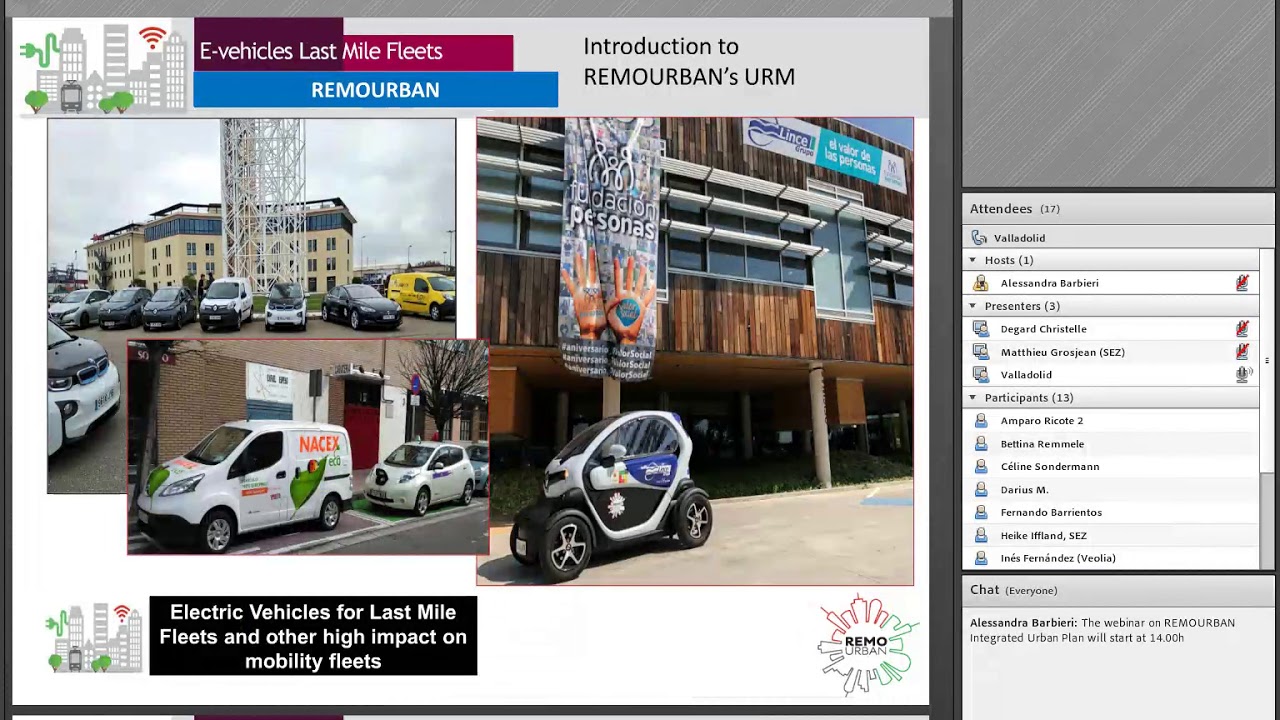Click participant icon beside Amparo Ricote 2
1280x720 pixels.
point(980,421)
